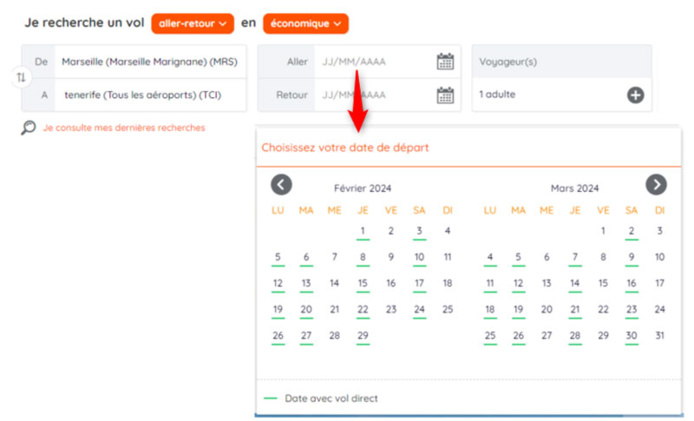The image size is (694, 421).
Task: Open Je consulte mes dernières recherches link
Action: [x=123, y=128]
